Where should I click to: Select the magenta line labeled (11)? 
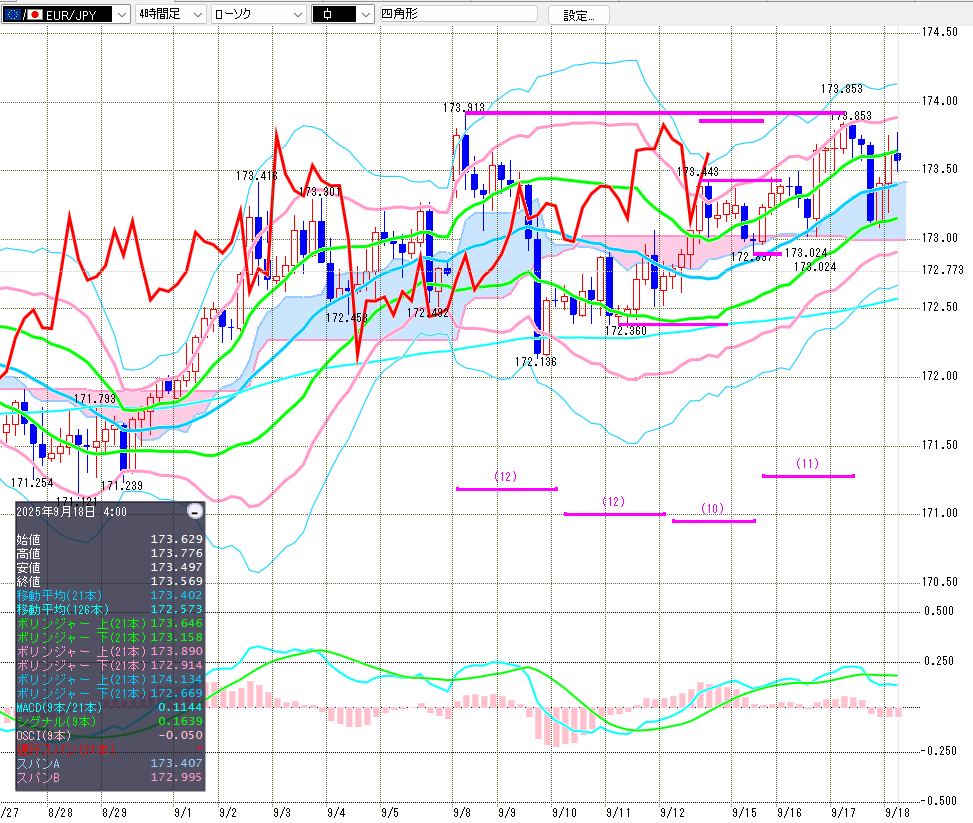coord(808,475)
